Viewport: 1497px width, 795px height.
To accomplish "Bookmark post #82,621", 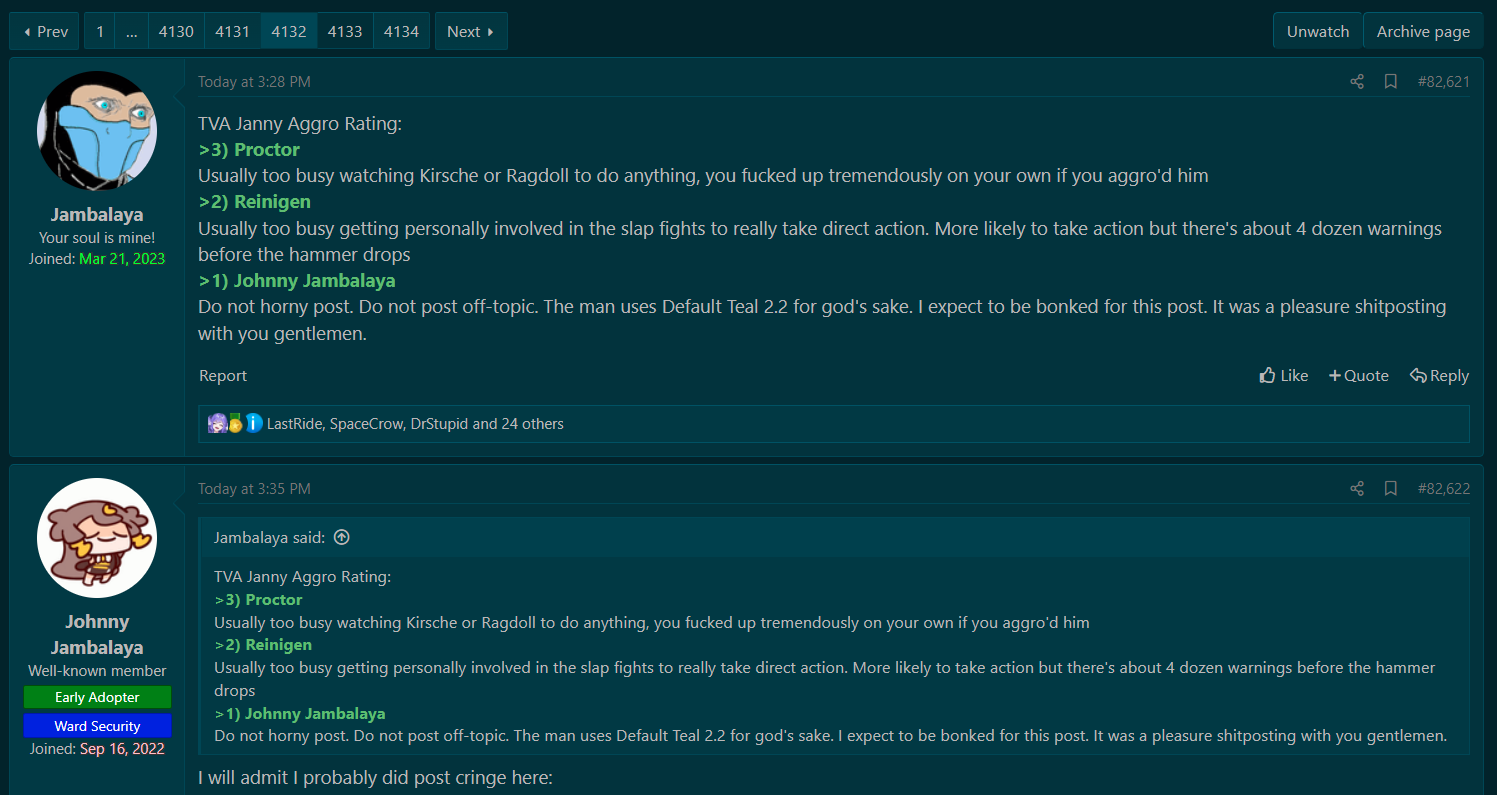I will coord(1391,82).
